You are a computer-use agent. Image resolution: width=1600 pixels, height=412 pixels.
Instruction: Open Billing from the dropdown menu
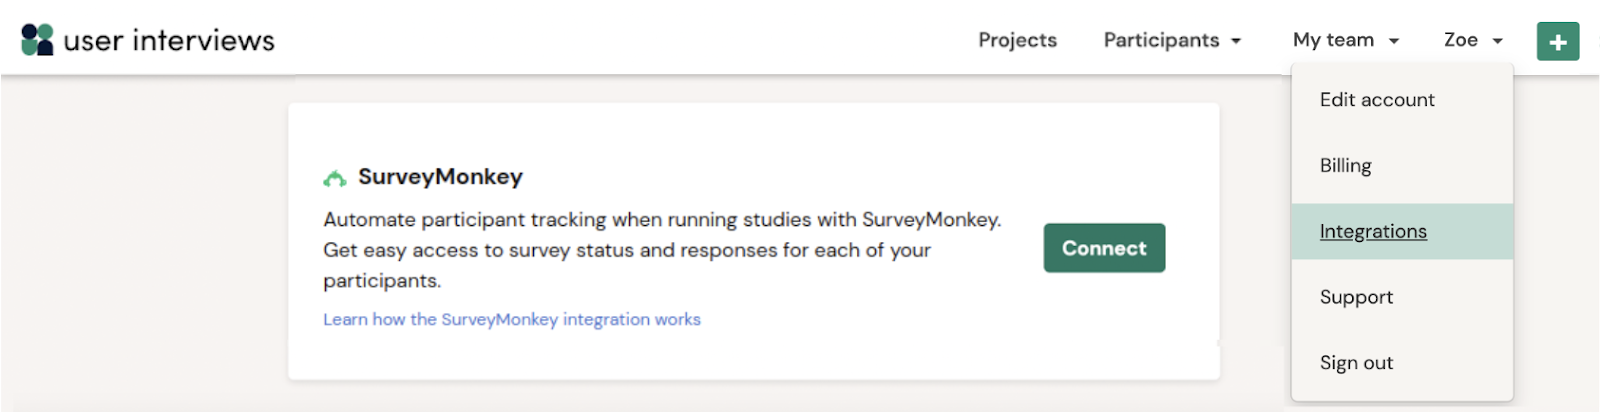tap(1345, 166)
